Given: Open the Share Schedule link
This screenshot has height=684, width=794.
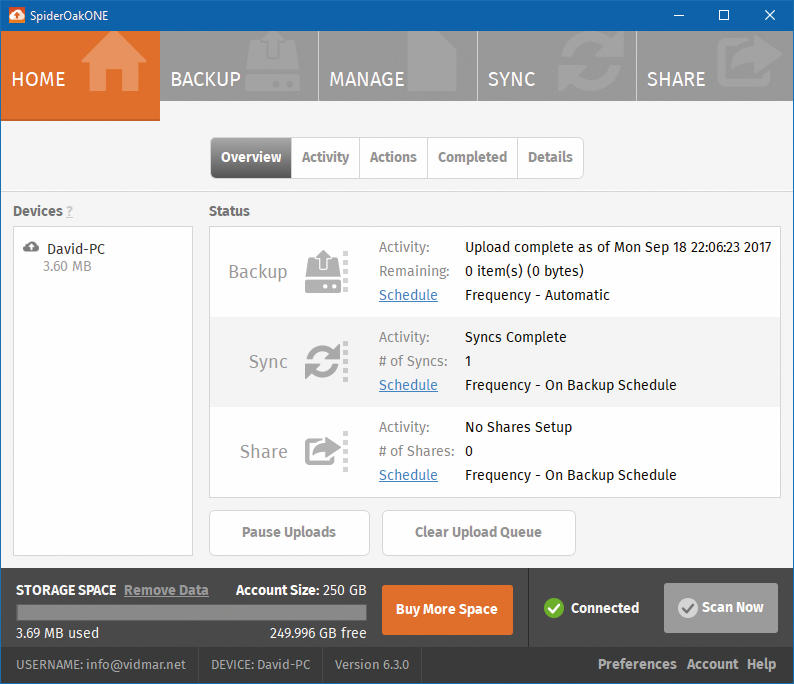Looking at the screenshot, I should [408, 475].
